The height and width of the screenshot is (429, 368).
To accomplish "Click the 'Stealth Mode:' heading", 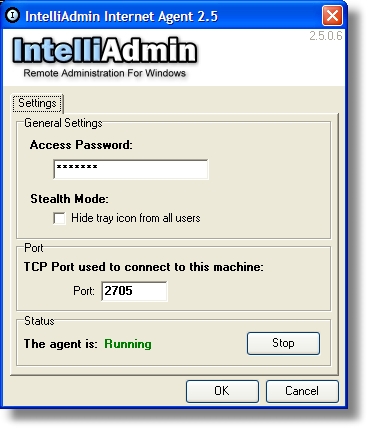I will click(x=69, y=199).
